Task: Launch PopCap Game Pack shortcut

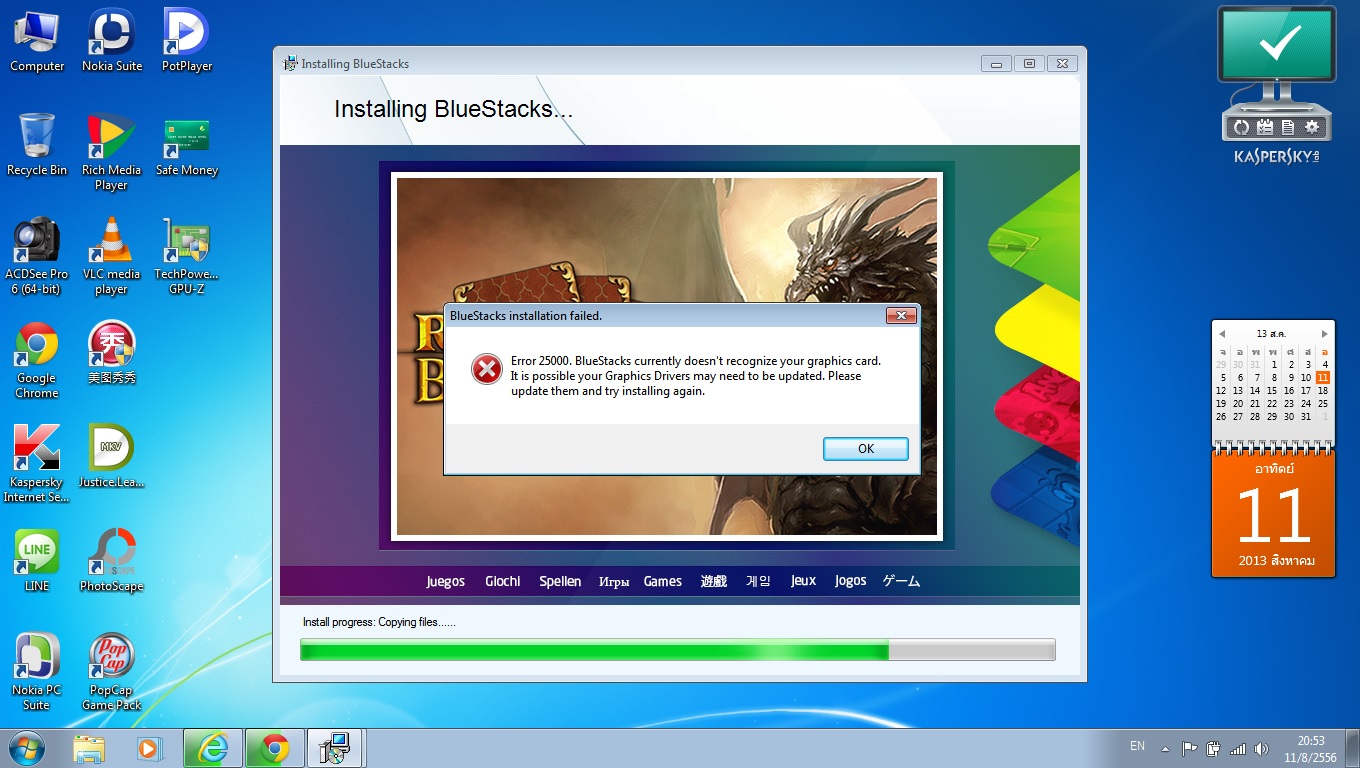Action: coord(112,672)
